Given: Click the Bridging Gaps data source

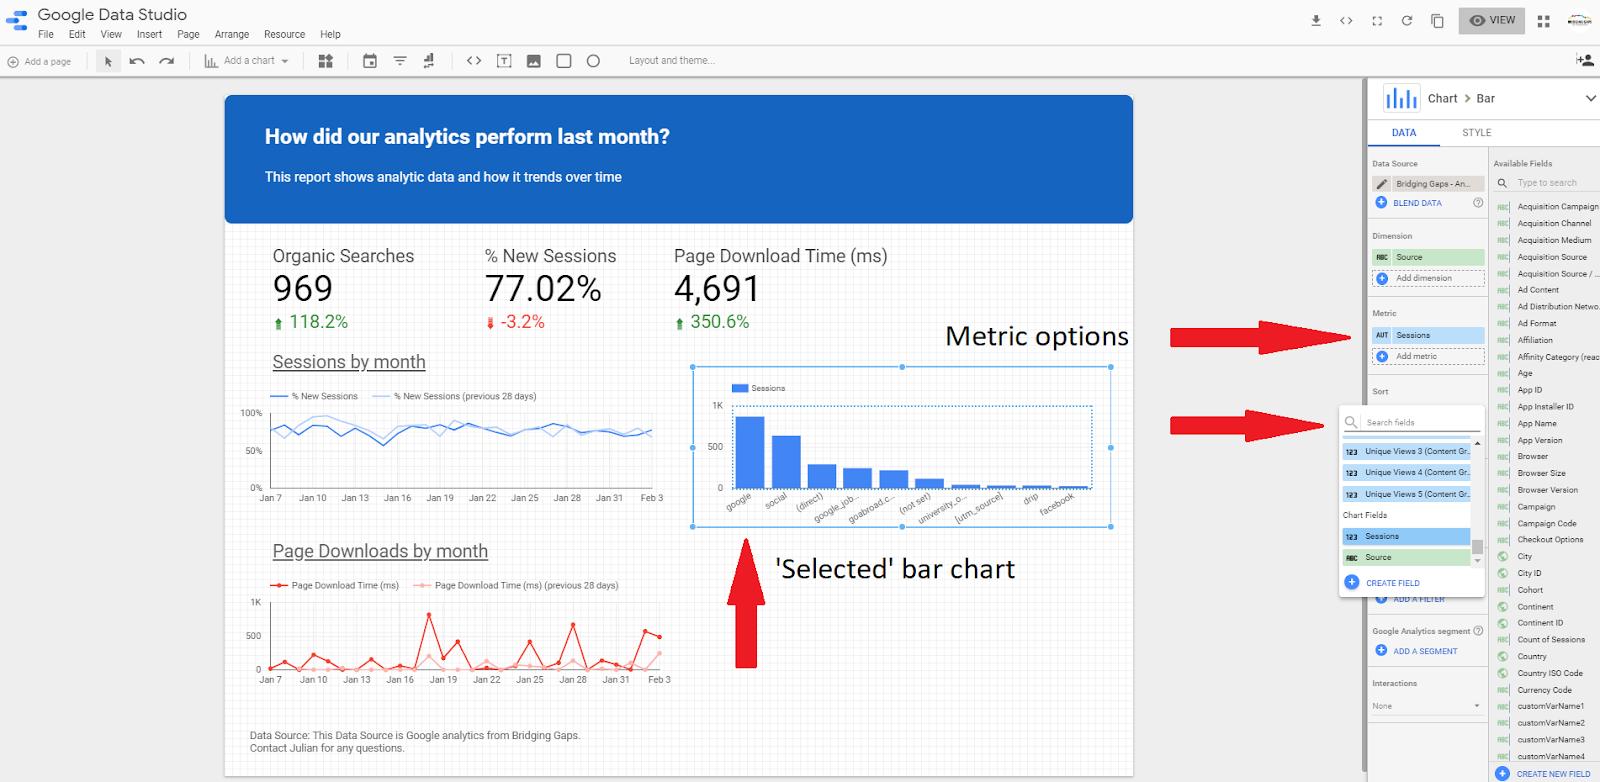Looking at the screenshot, I should point(1428,184).
